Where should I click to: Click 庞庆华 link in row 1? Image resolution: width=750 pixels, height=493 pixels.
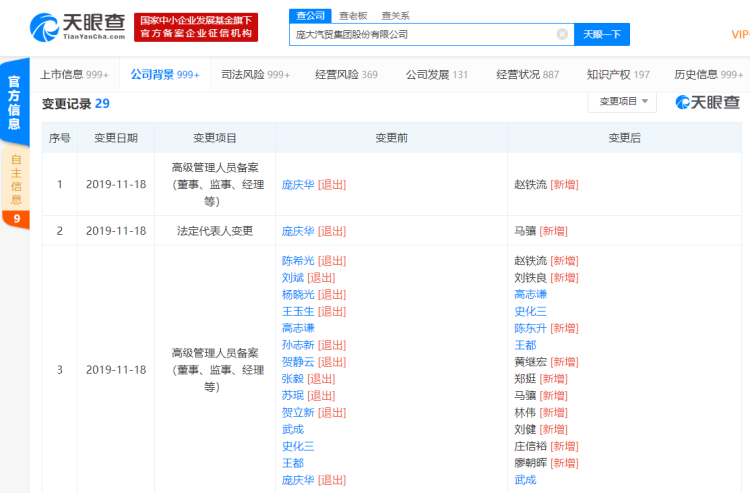298,185
